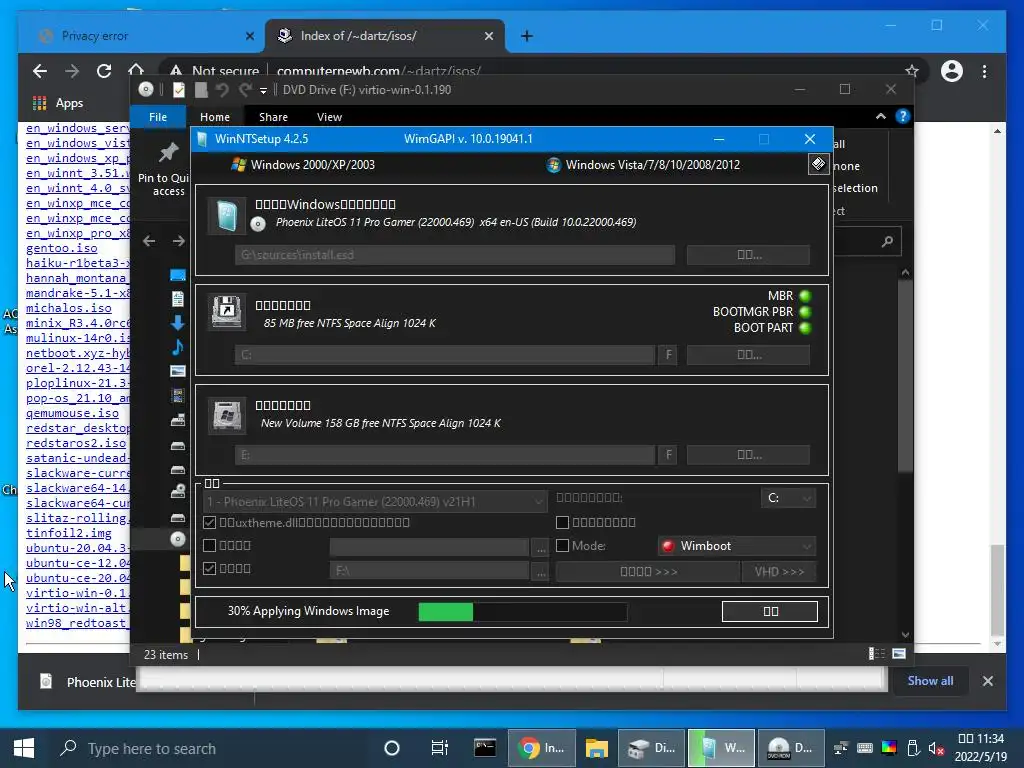The height and width of the screenshot is (768, 1024).
Task: Reload the Chrome page
Action: (104, 71)
